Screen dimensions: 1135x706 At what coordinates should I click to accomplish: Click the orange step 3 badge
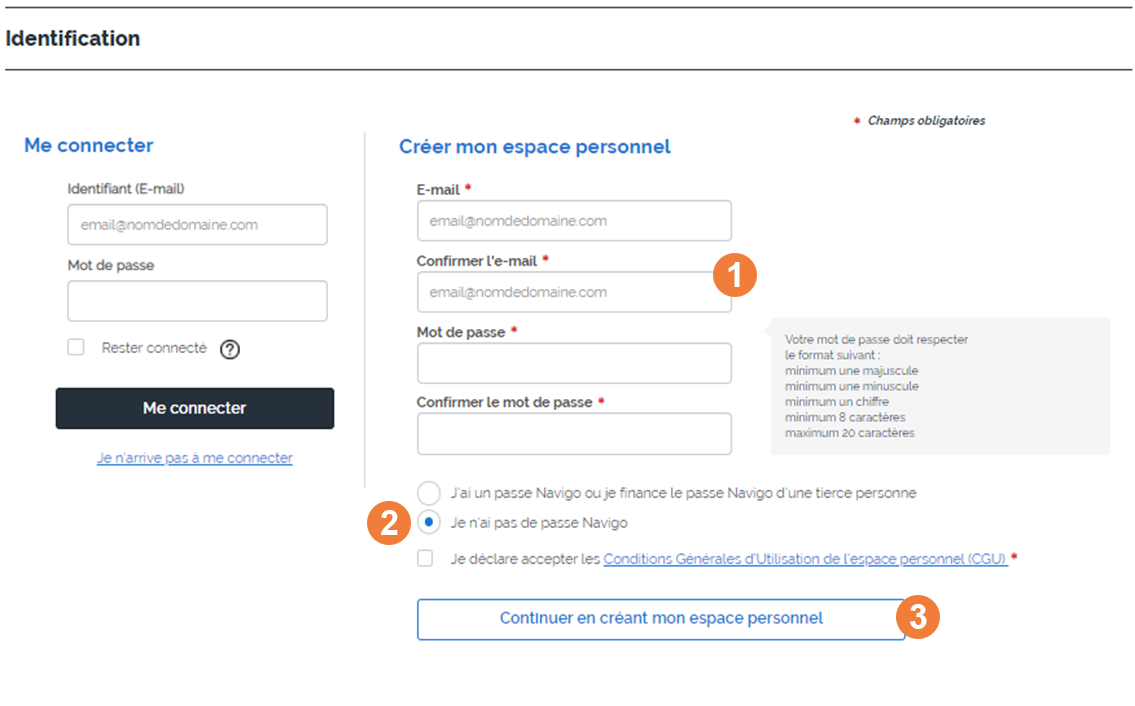coord(918,617)
